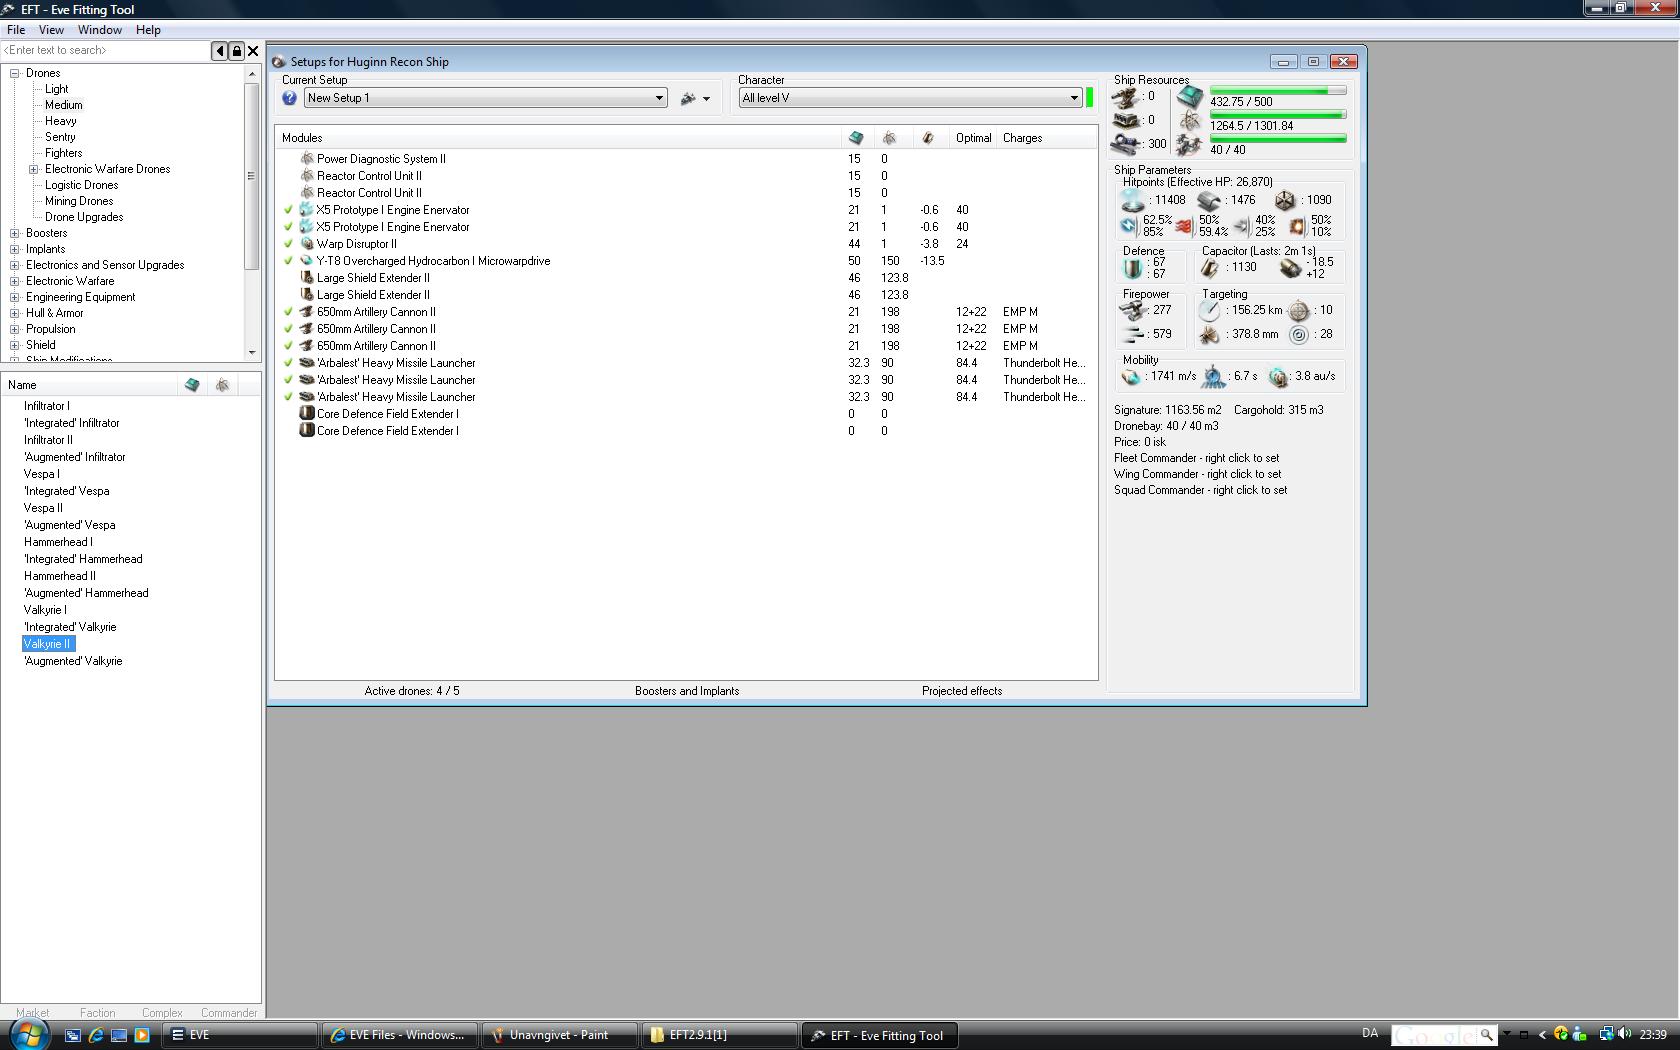
Task: Click the EM resistance icon showing 62.5%
Action: (1129, 226)
